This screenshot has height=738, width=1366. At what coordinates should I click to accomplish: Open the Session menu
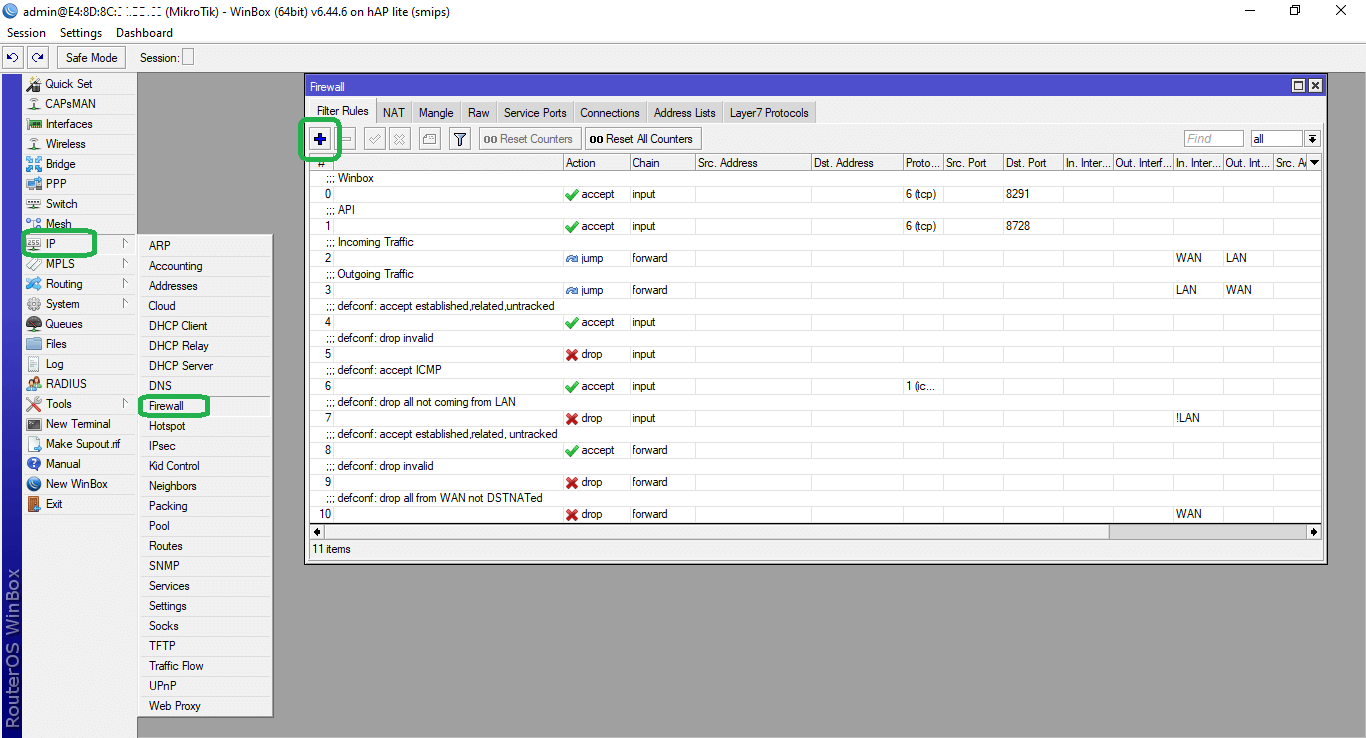(26, 33)
